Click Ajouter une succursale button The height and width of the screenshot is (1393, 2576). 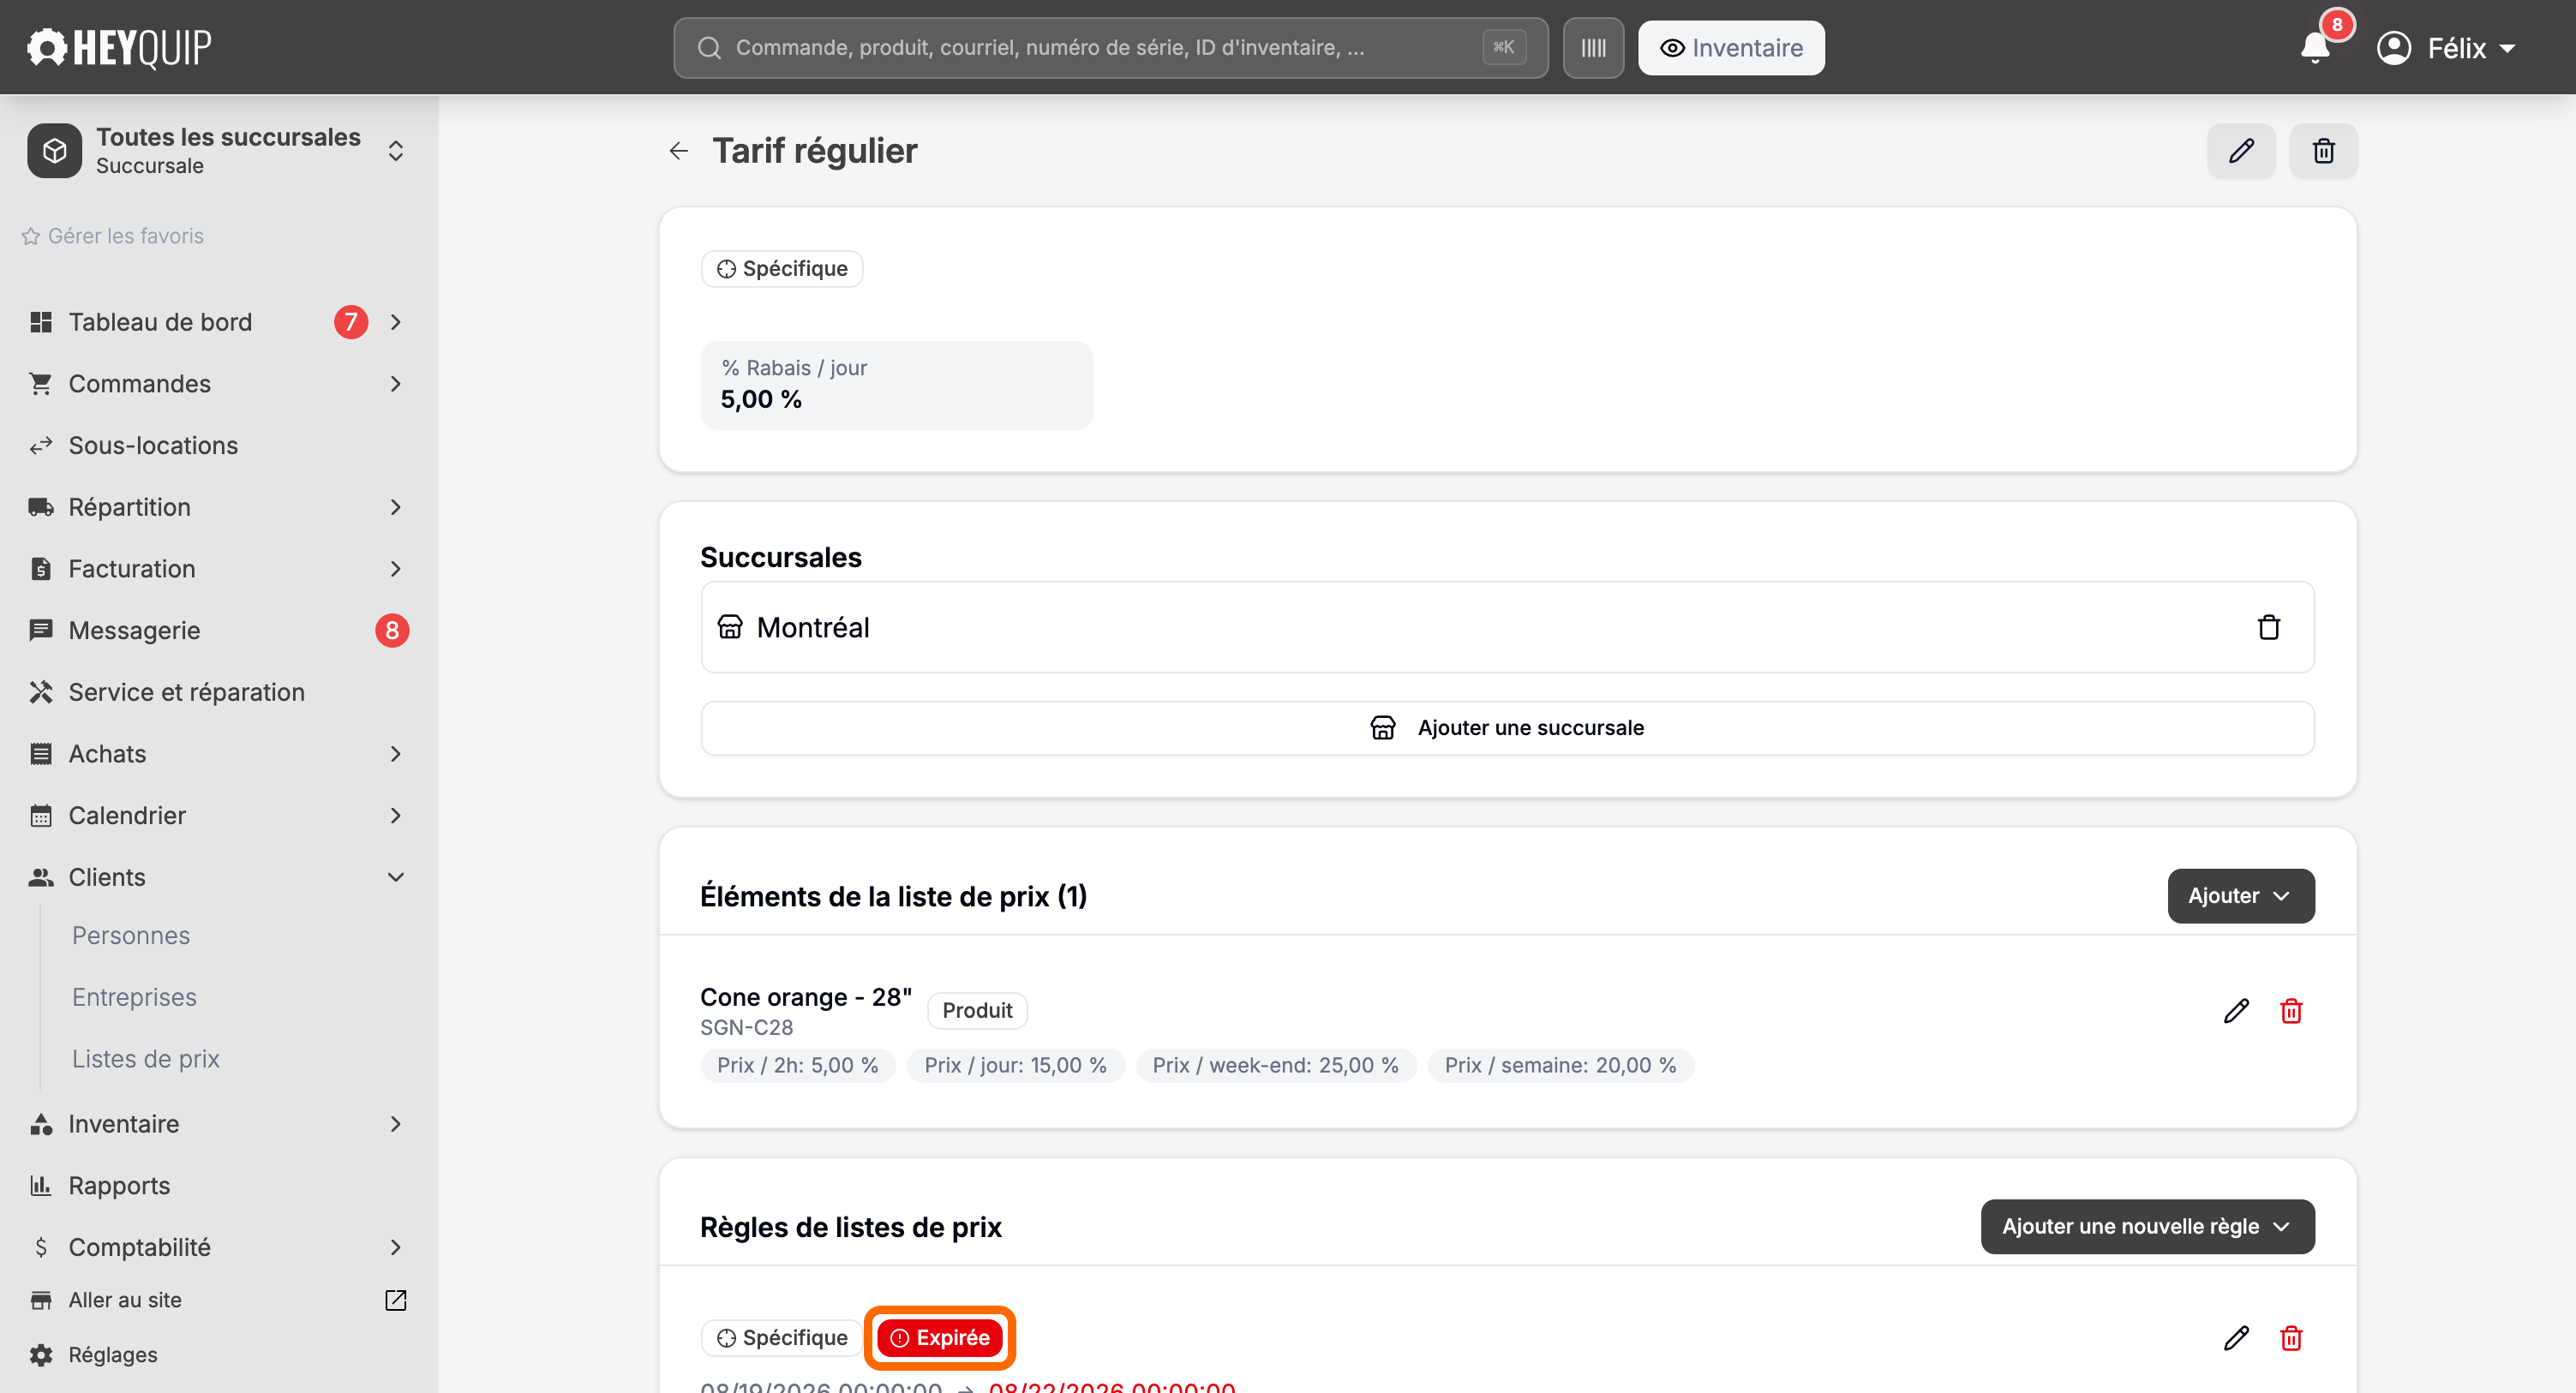(1507, 728)
